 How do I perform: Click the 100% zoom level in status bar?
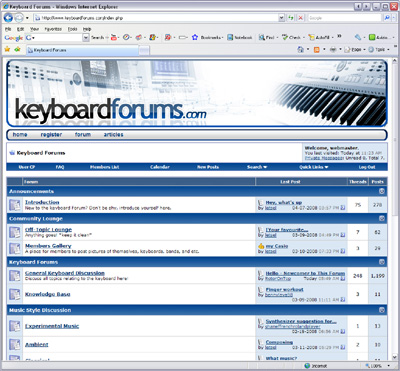[377, 366]
